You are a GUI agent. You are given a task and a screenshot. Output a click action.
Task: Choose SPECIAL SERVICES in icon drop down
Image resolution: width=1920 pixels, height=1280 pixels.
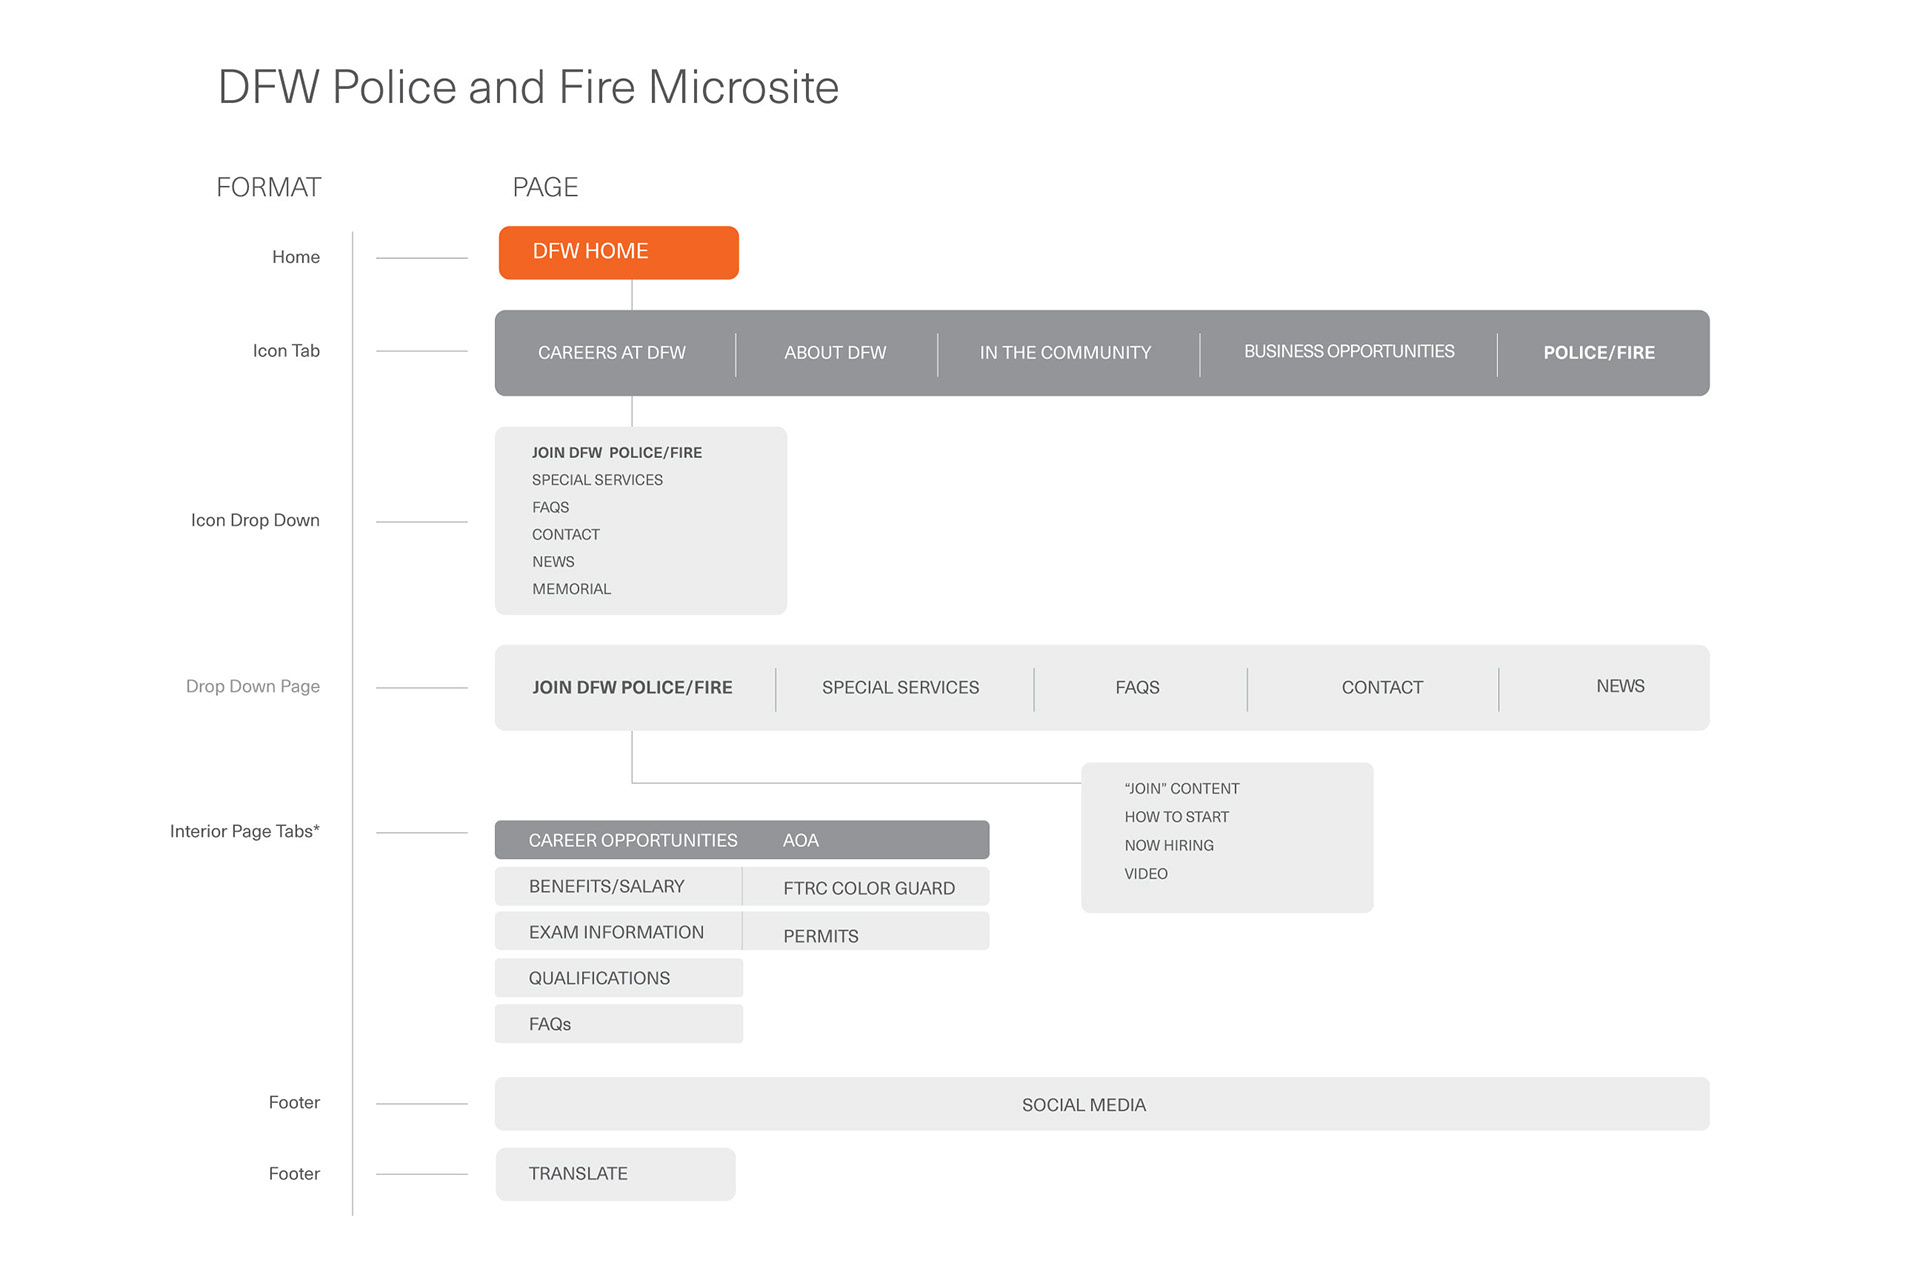click(x=597, y=480)
